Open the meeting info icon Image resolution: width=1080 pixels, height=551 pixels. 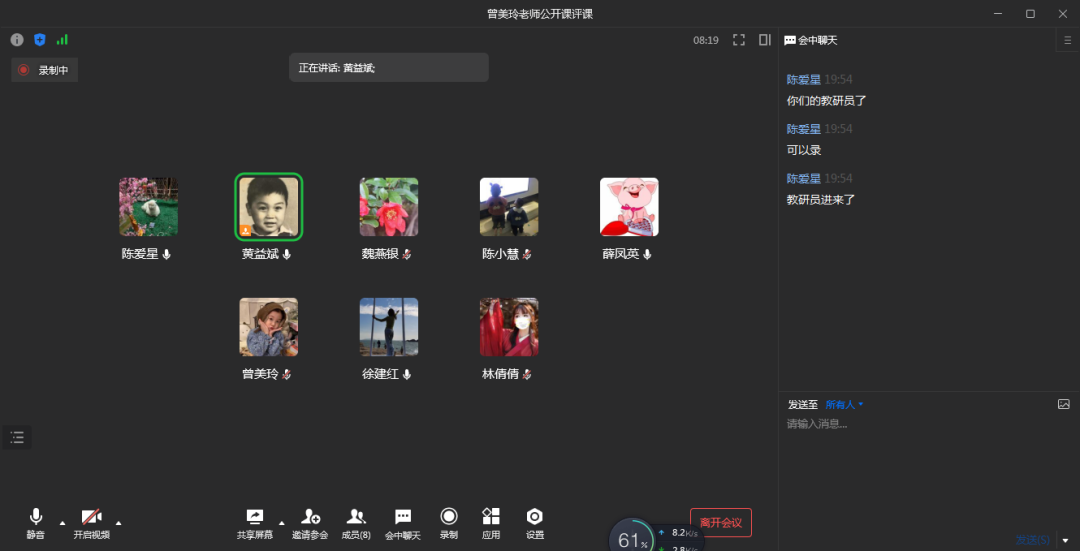coord(17,40)
